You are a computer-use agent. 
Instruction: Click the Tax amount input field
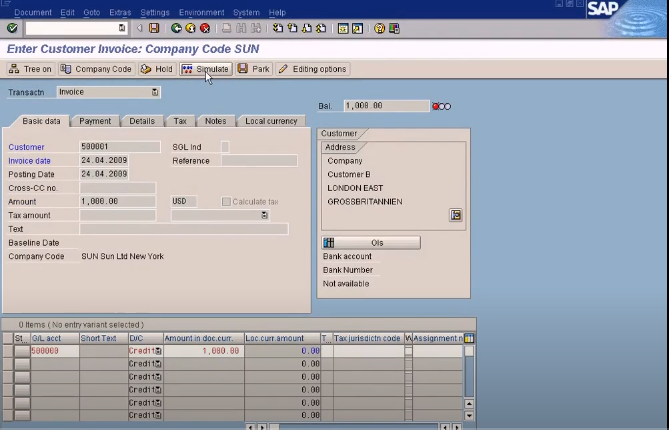[117, 215]
